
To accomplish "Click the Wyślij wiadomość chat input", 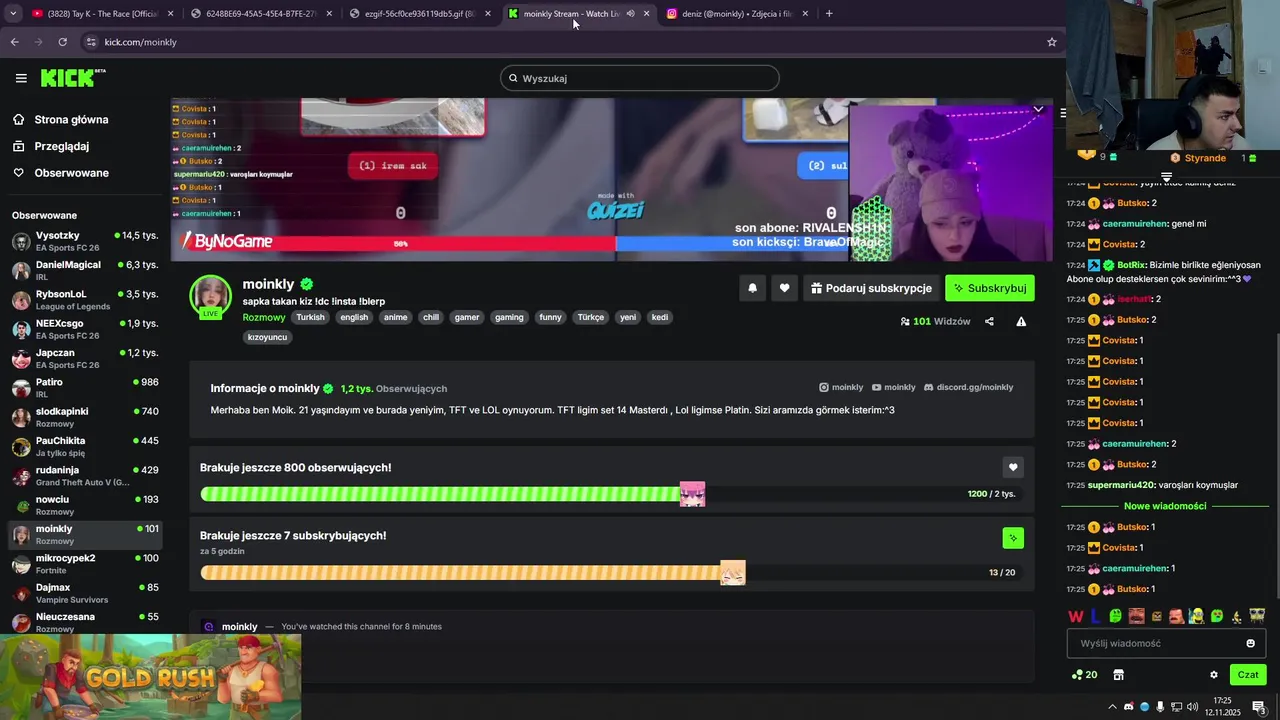I will click(1166, 643).
